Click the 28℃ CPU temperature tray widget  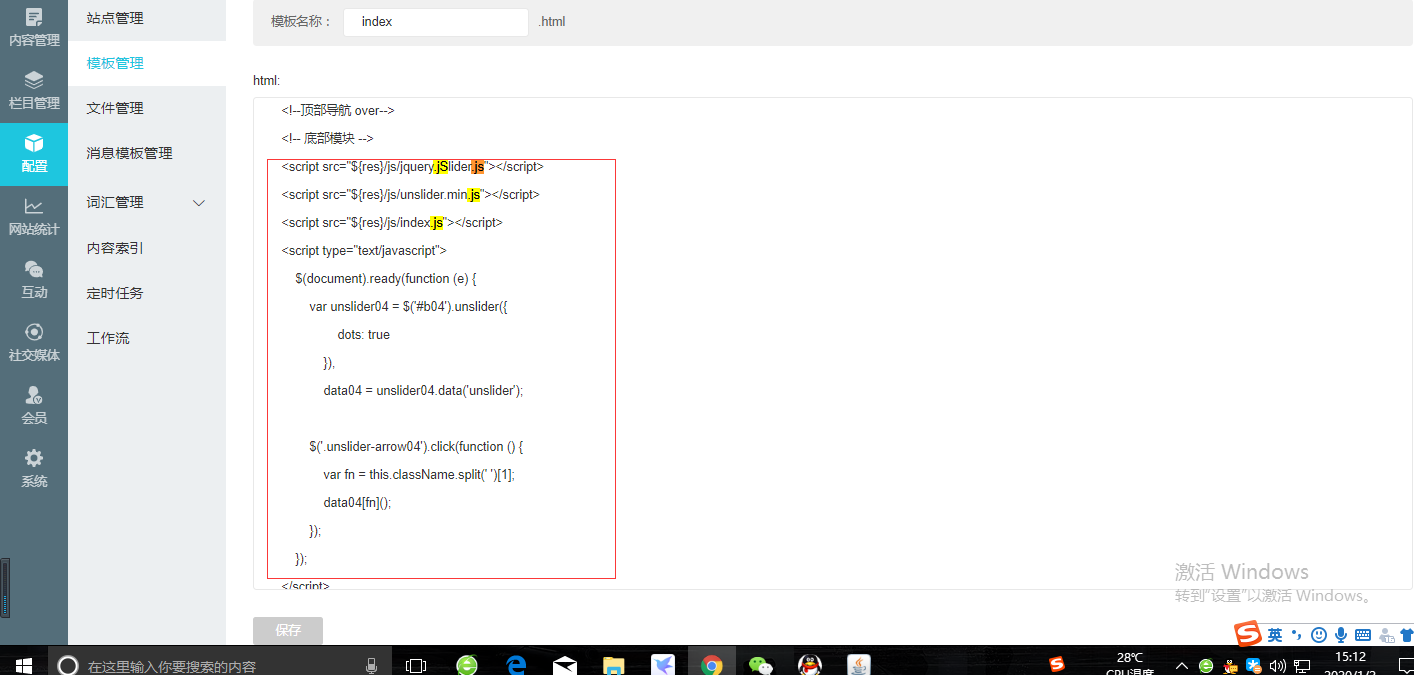click(1130, 664)
